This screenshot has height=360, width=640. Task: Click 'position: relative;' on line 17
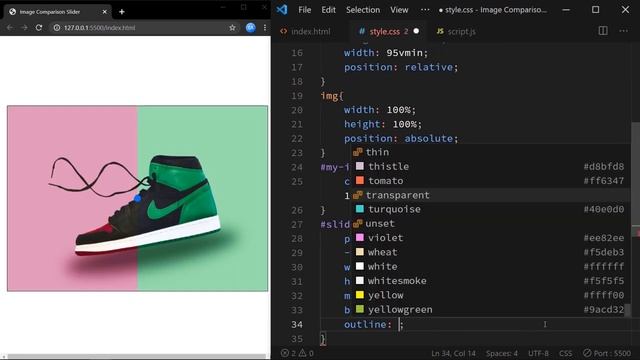pyautogui.click(x=401, y=67)
